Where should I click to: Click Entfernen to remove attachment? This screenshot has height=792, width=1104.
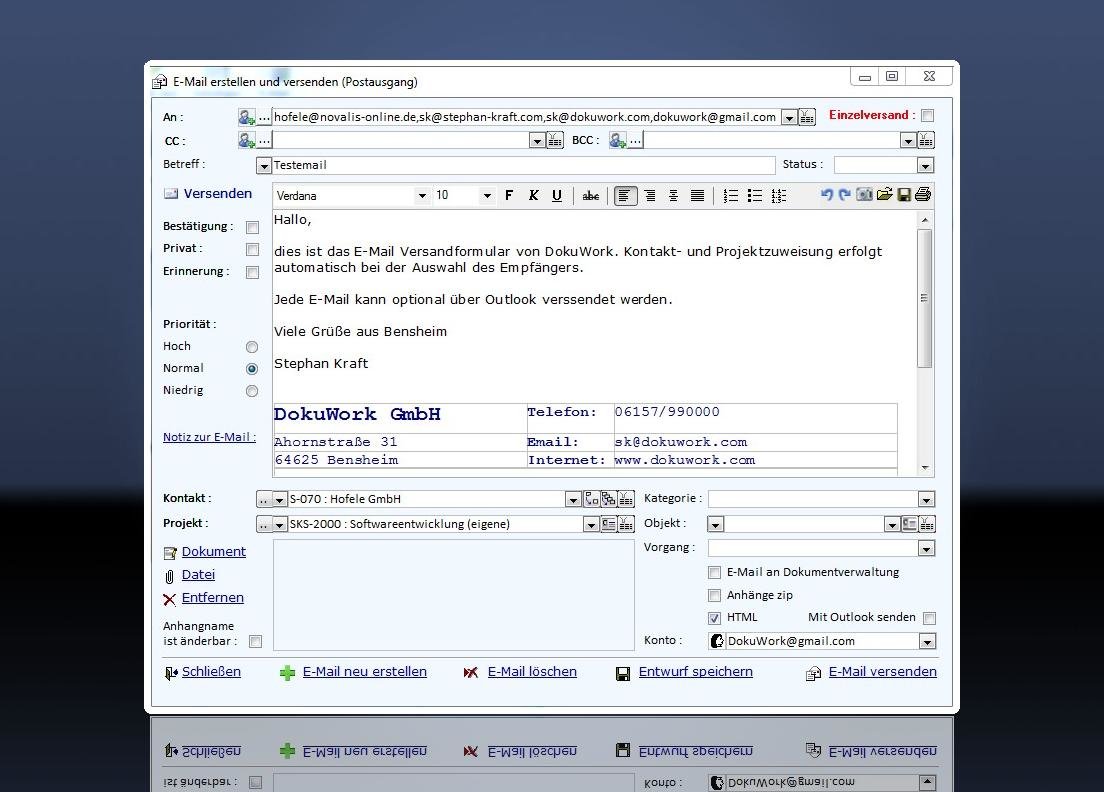tap(213, 598)
